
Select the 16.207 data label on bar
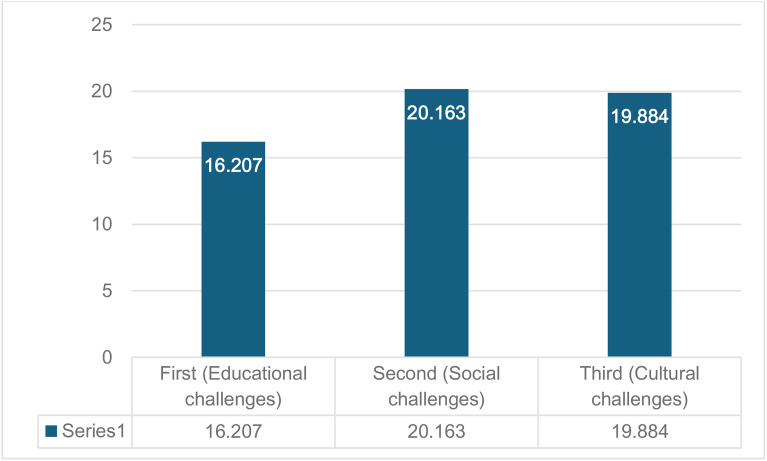tap(233, 165)
